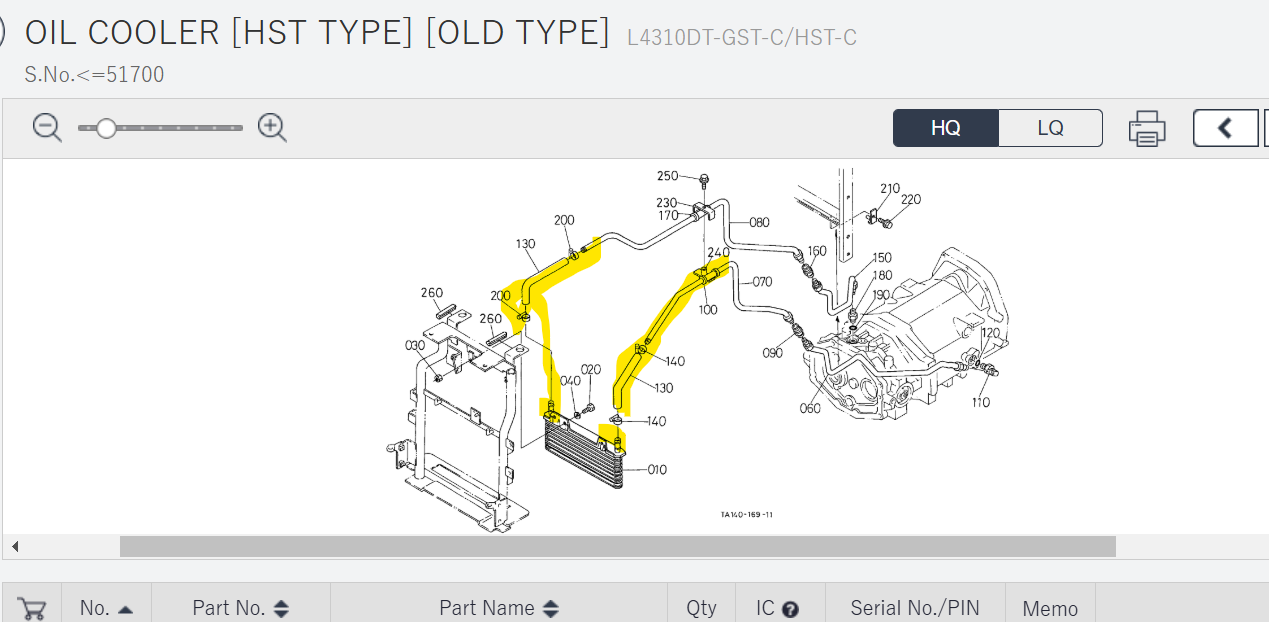The image size is (1269, 622).
Task: Sort table by No. column
Action: tap(106, 608)
